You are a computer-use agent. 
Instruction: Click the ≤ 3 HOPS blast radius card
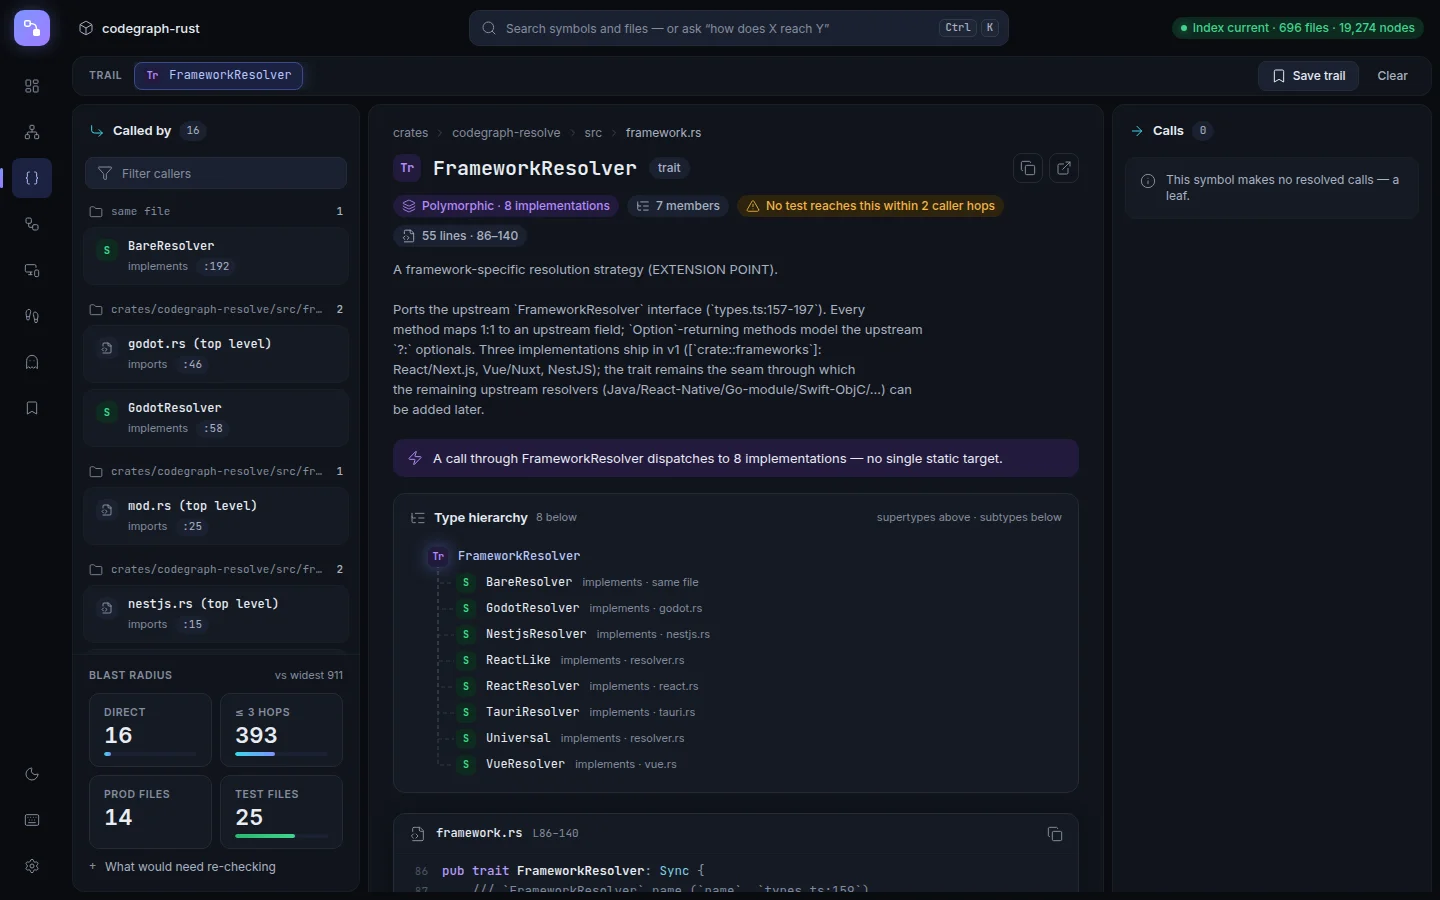tap(281, 730)
